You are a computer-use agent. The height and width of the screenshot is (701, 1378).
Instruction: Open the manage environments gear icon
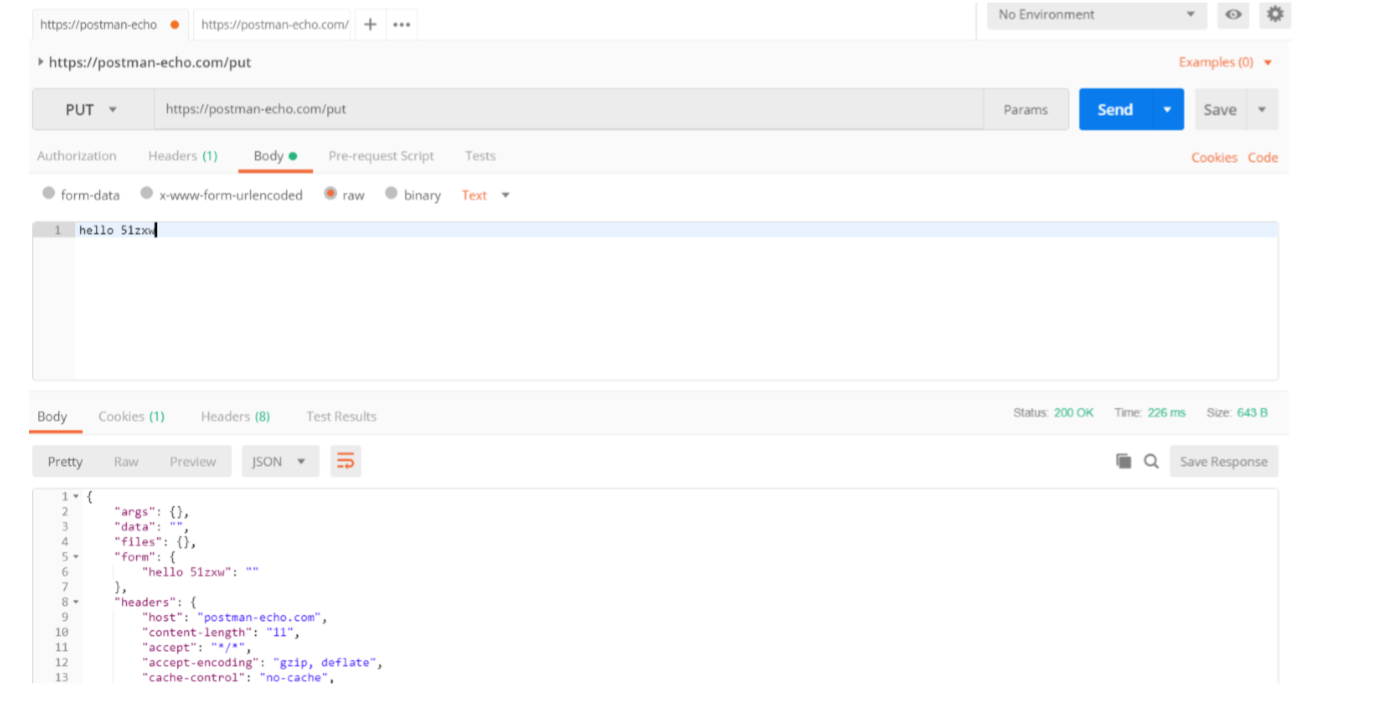[1274, 15]
